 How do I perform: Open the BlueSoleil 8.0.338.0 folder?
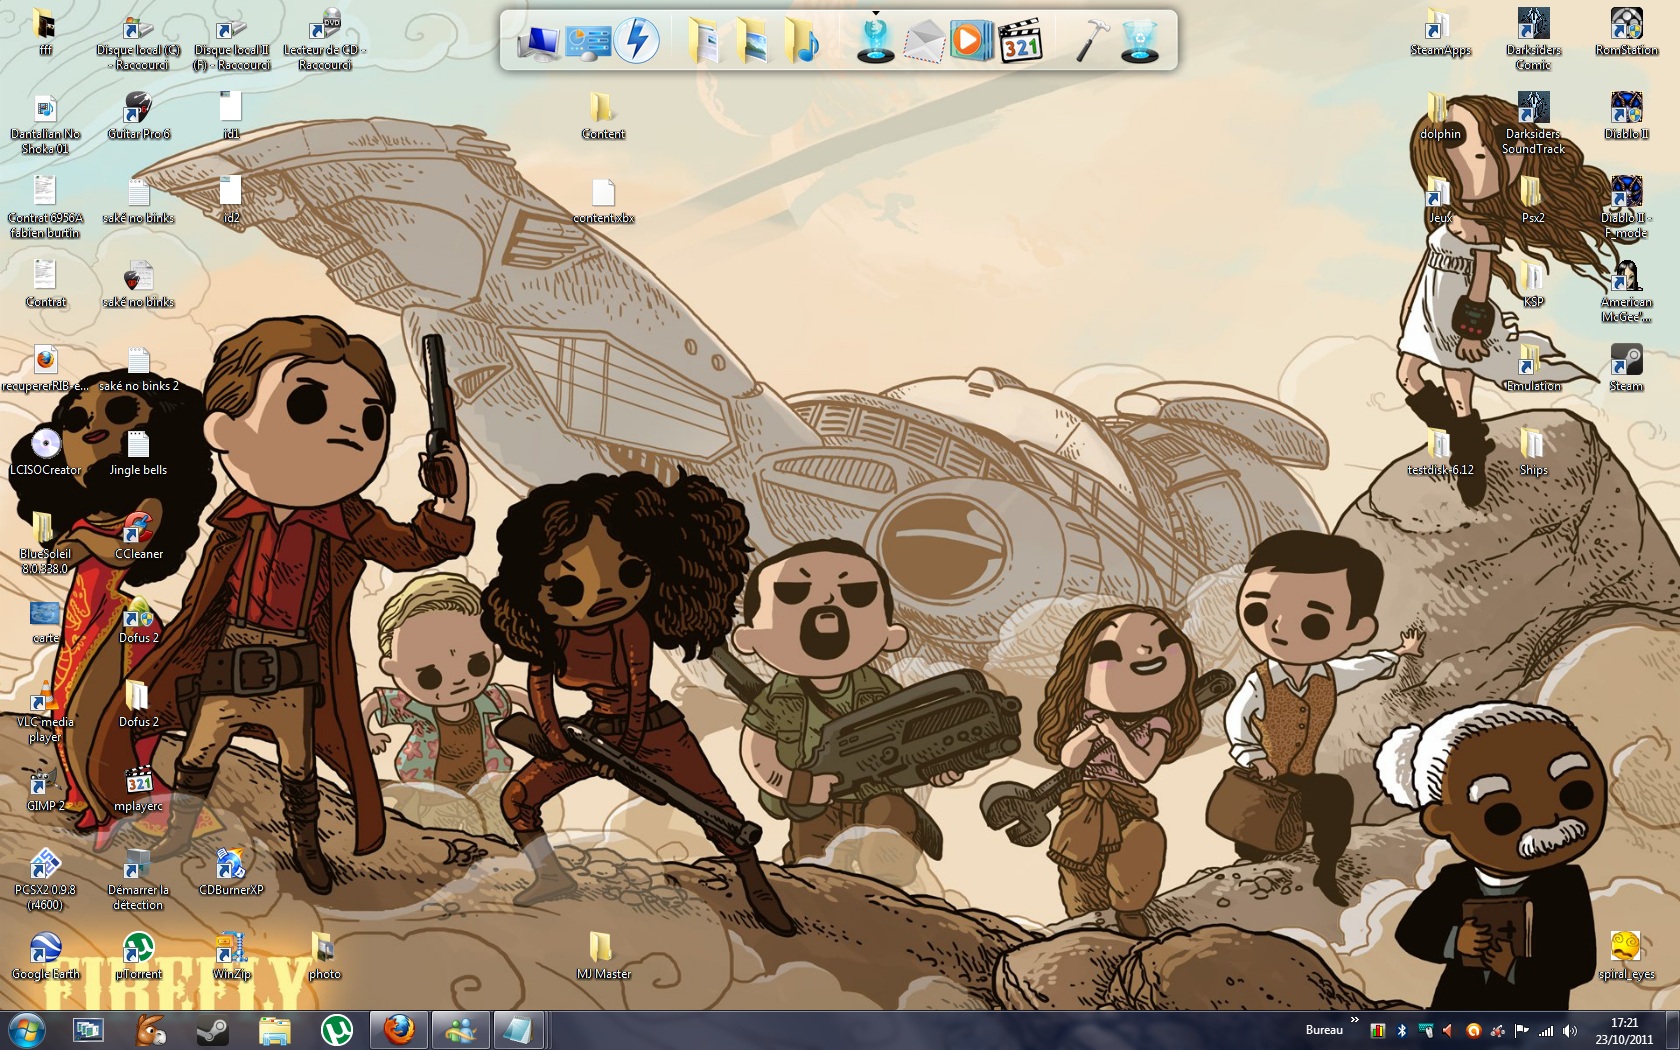(45, 543)
